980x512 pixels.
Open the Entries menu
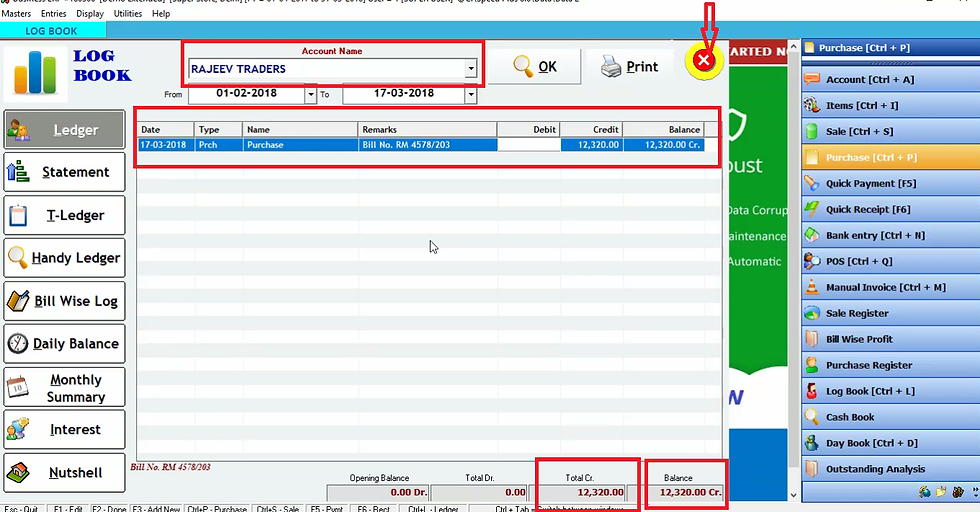pyautogui.click(x=54, y=13)
